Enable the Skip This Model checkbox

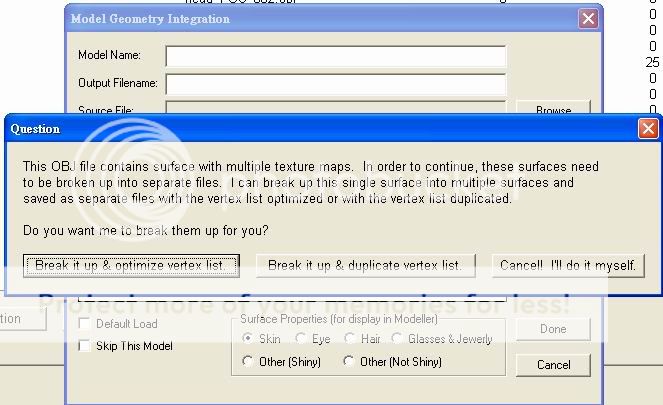pos(86,346)
